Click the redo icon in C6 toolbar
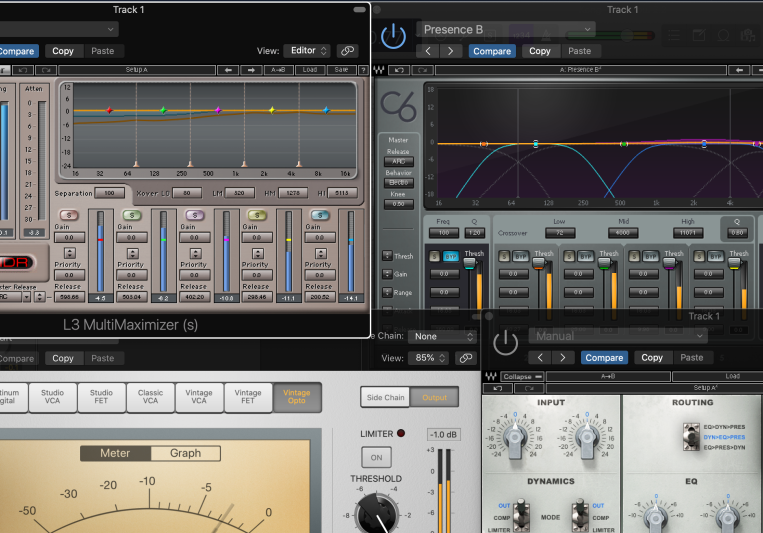The width and height of the screenshot is (763, 533). point(422,70)
